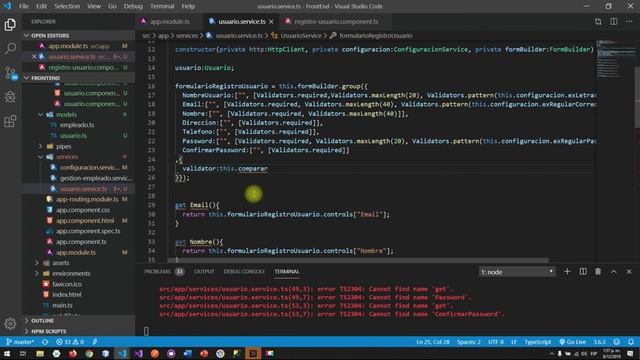Open File Explorer from the taskbar
640x360 pixels.
click(x=40, y=353)
